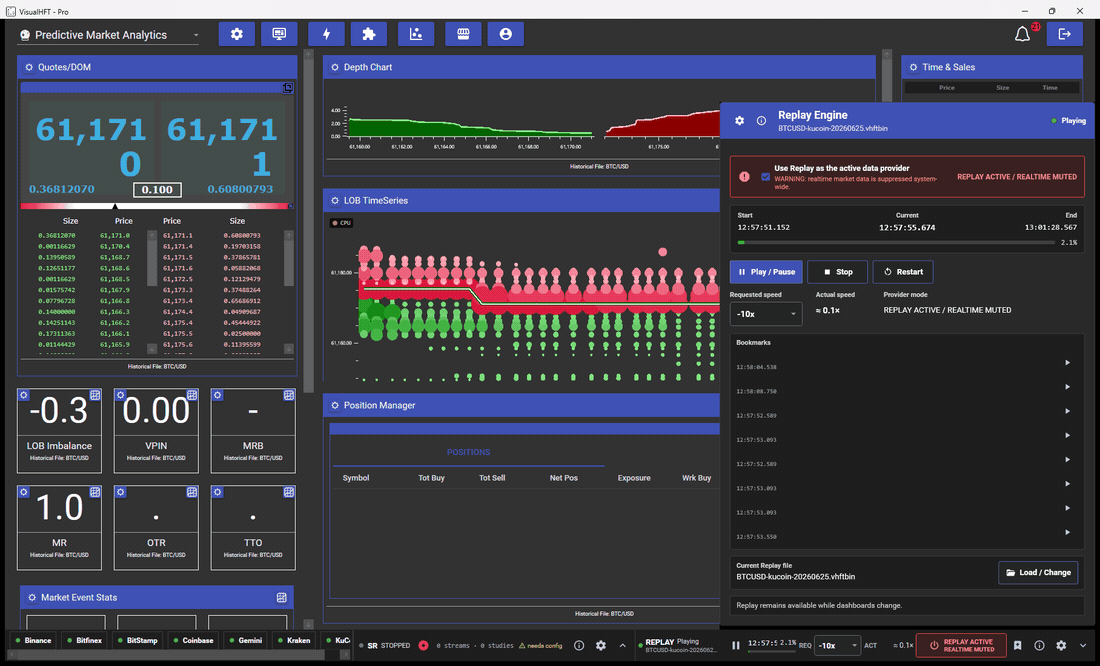Screen dimensions: 1100x666
Task: Open the Market Event Stats chart icon
Action: 281,598
